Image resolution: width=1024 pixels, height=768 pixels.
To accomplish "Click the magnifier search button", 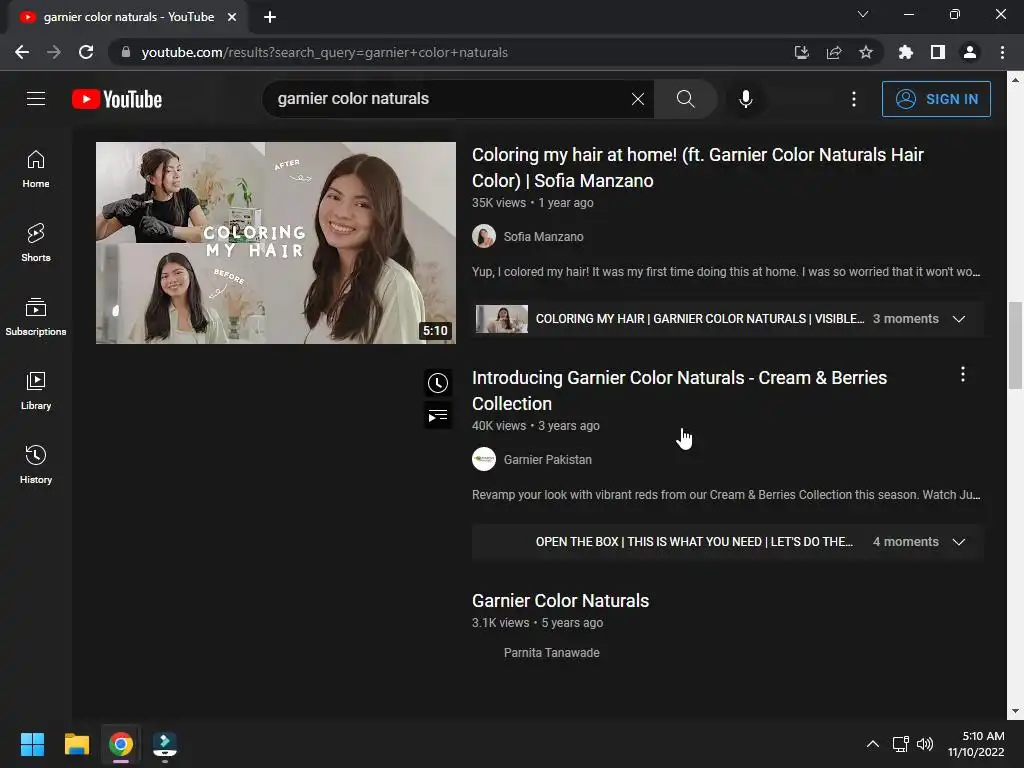I will [x=685, y=99].
